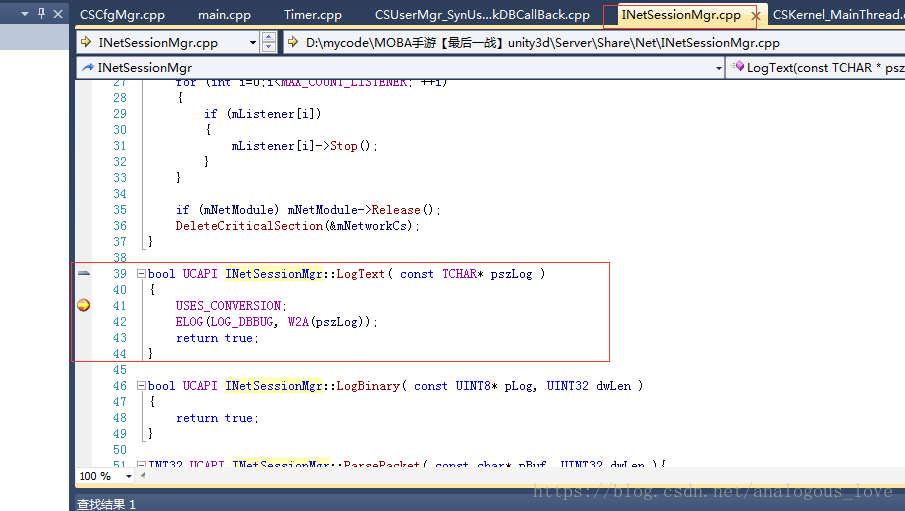Viewport: 905px width, 511px height.
Task: Click LogBinary function name on line 46
Action: pyautogui.click(x=368, y=386)
